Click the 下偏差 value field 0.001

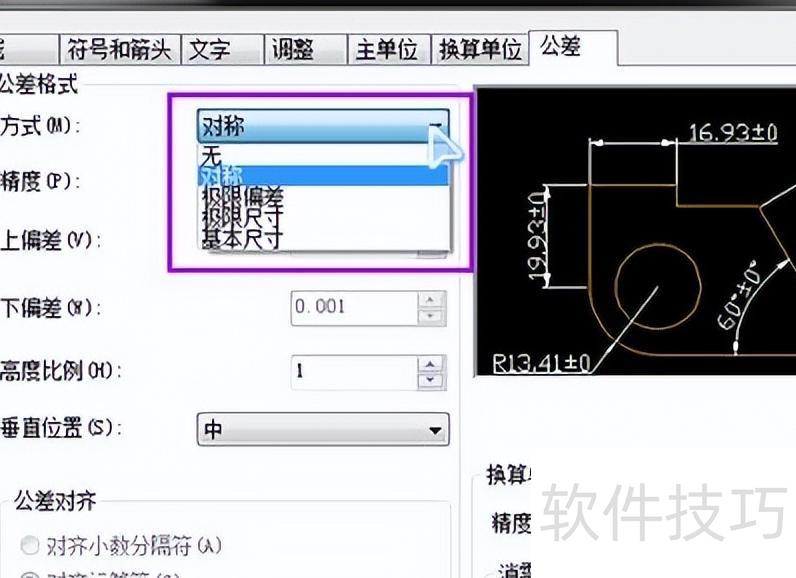(354, 308)
